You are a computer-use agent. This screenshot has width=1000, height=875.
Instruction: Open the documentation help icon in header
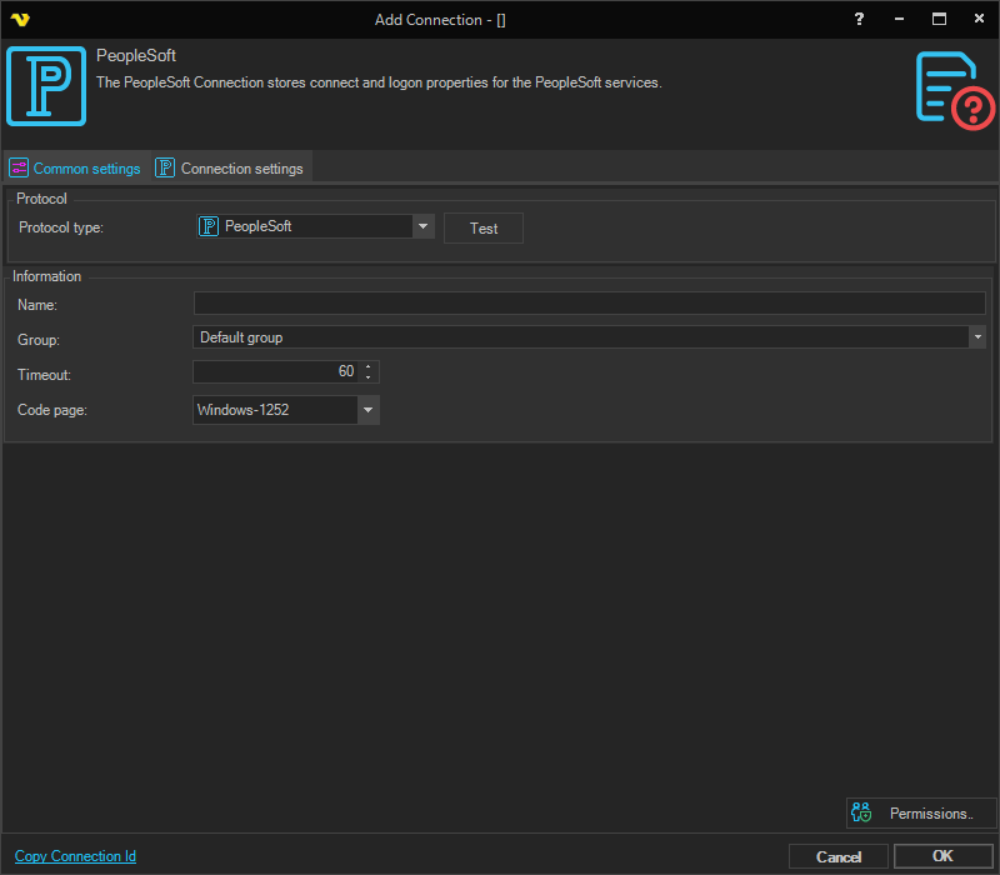coord(955,92)
